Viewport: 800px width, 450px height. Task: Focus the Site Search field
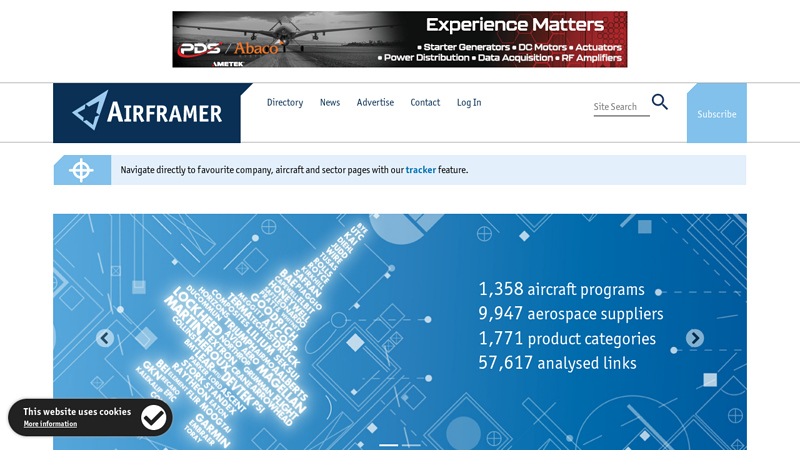tap(621, 107)
